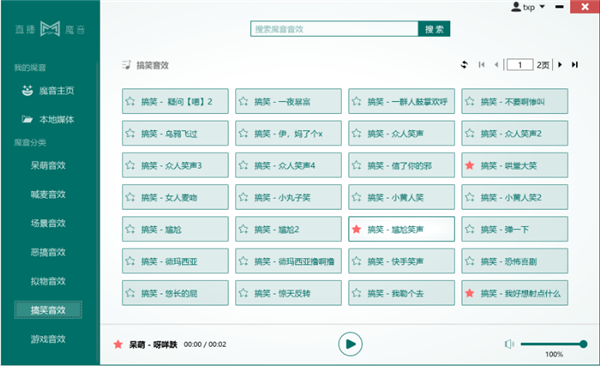Image resolution: width=600 pixels, height=366 pixels.
Task: Play the 德玛西亚 sound button
Action: pos(175,261)
